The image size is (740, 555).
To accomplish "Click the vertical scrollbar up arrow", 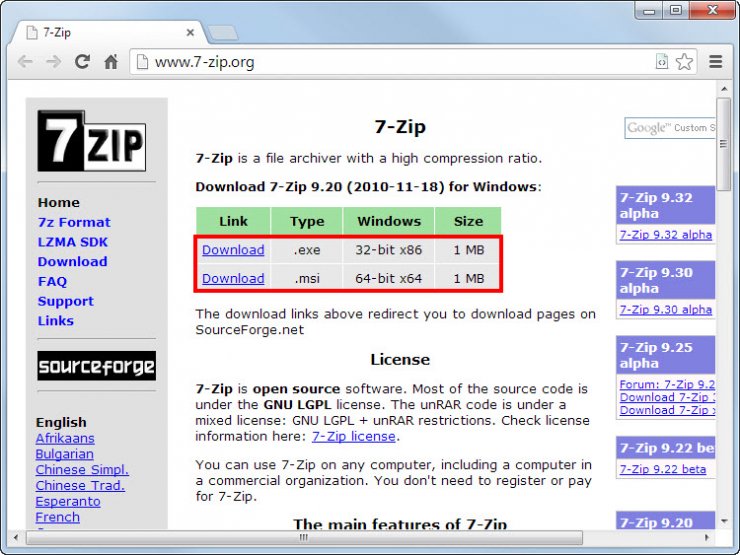I will pyautogui.click(x=724, y=89).
